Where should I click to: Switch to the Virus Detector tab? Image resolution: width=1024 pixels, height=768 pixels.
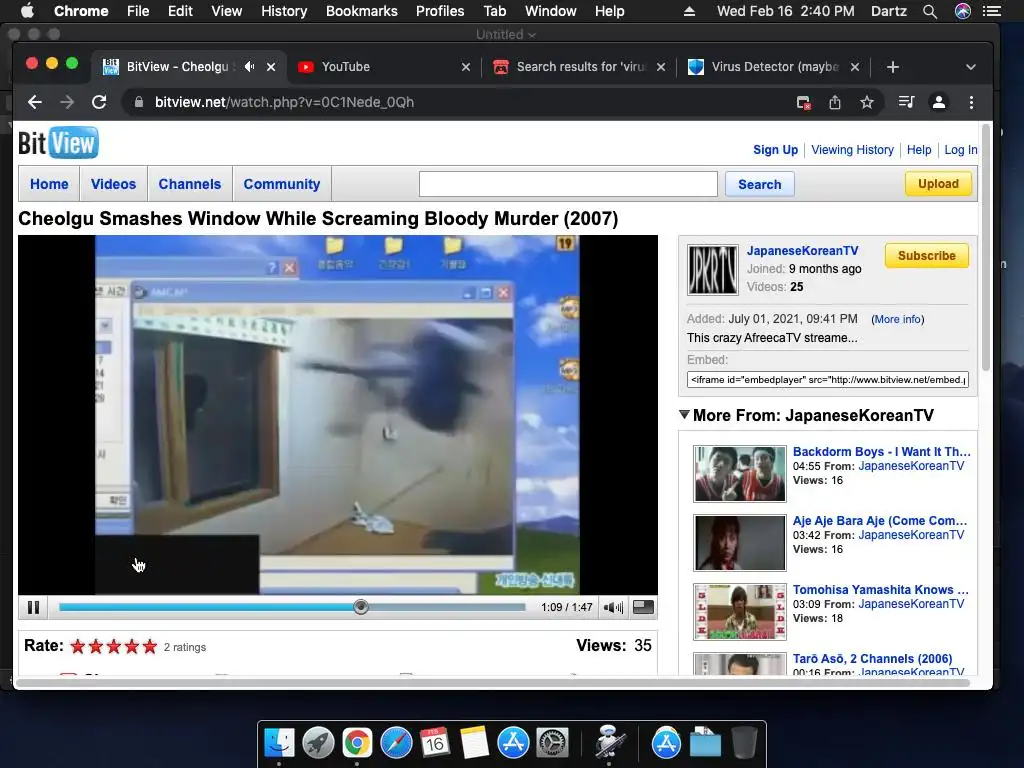(773, 67)
